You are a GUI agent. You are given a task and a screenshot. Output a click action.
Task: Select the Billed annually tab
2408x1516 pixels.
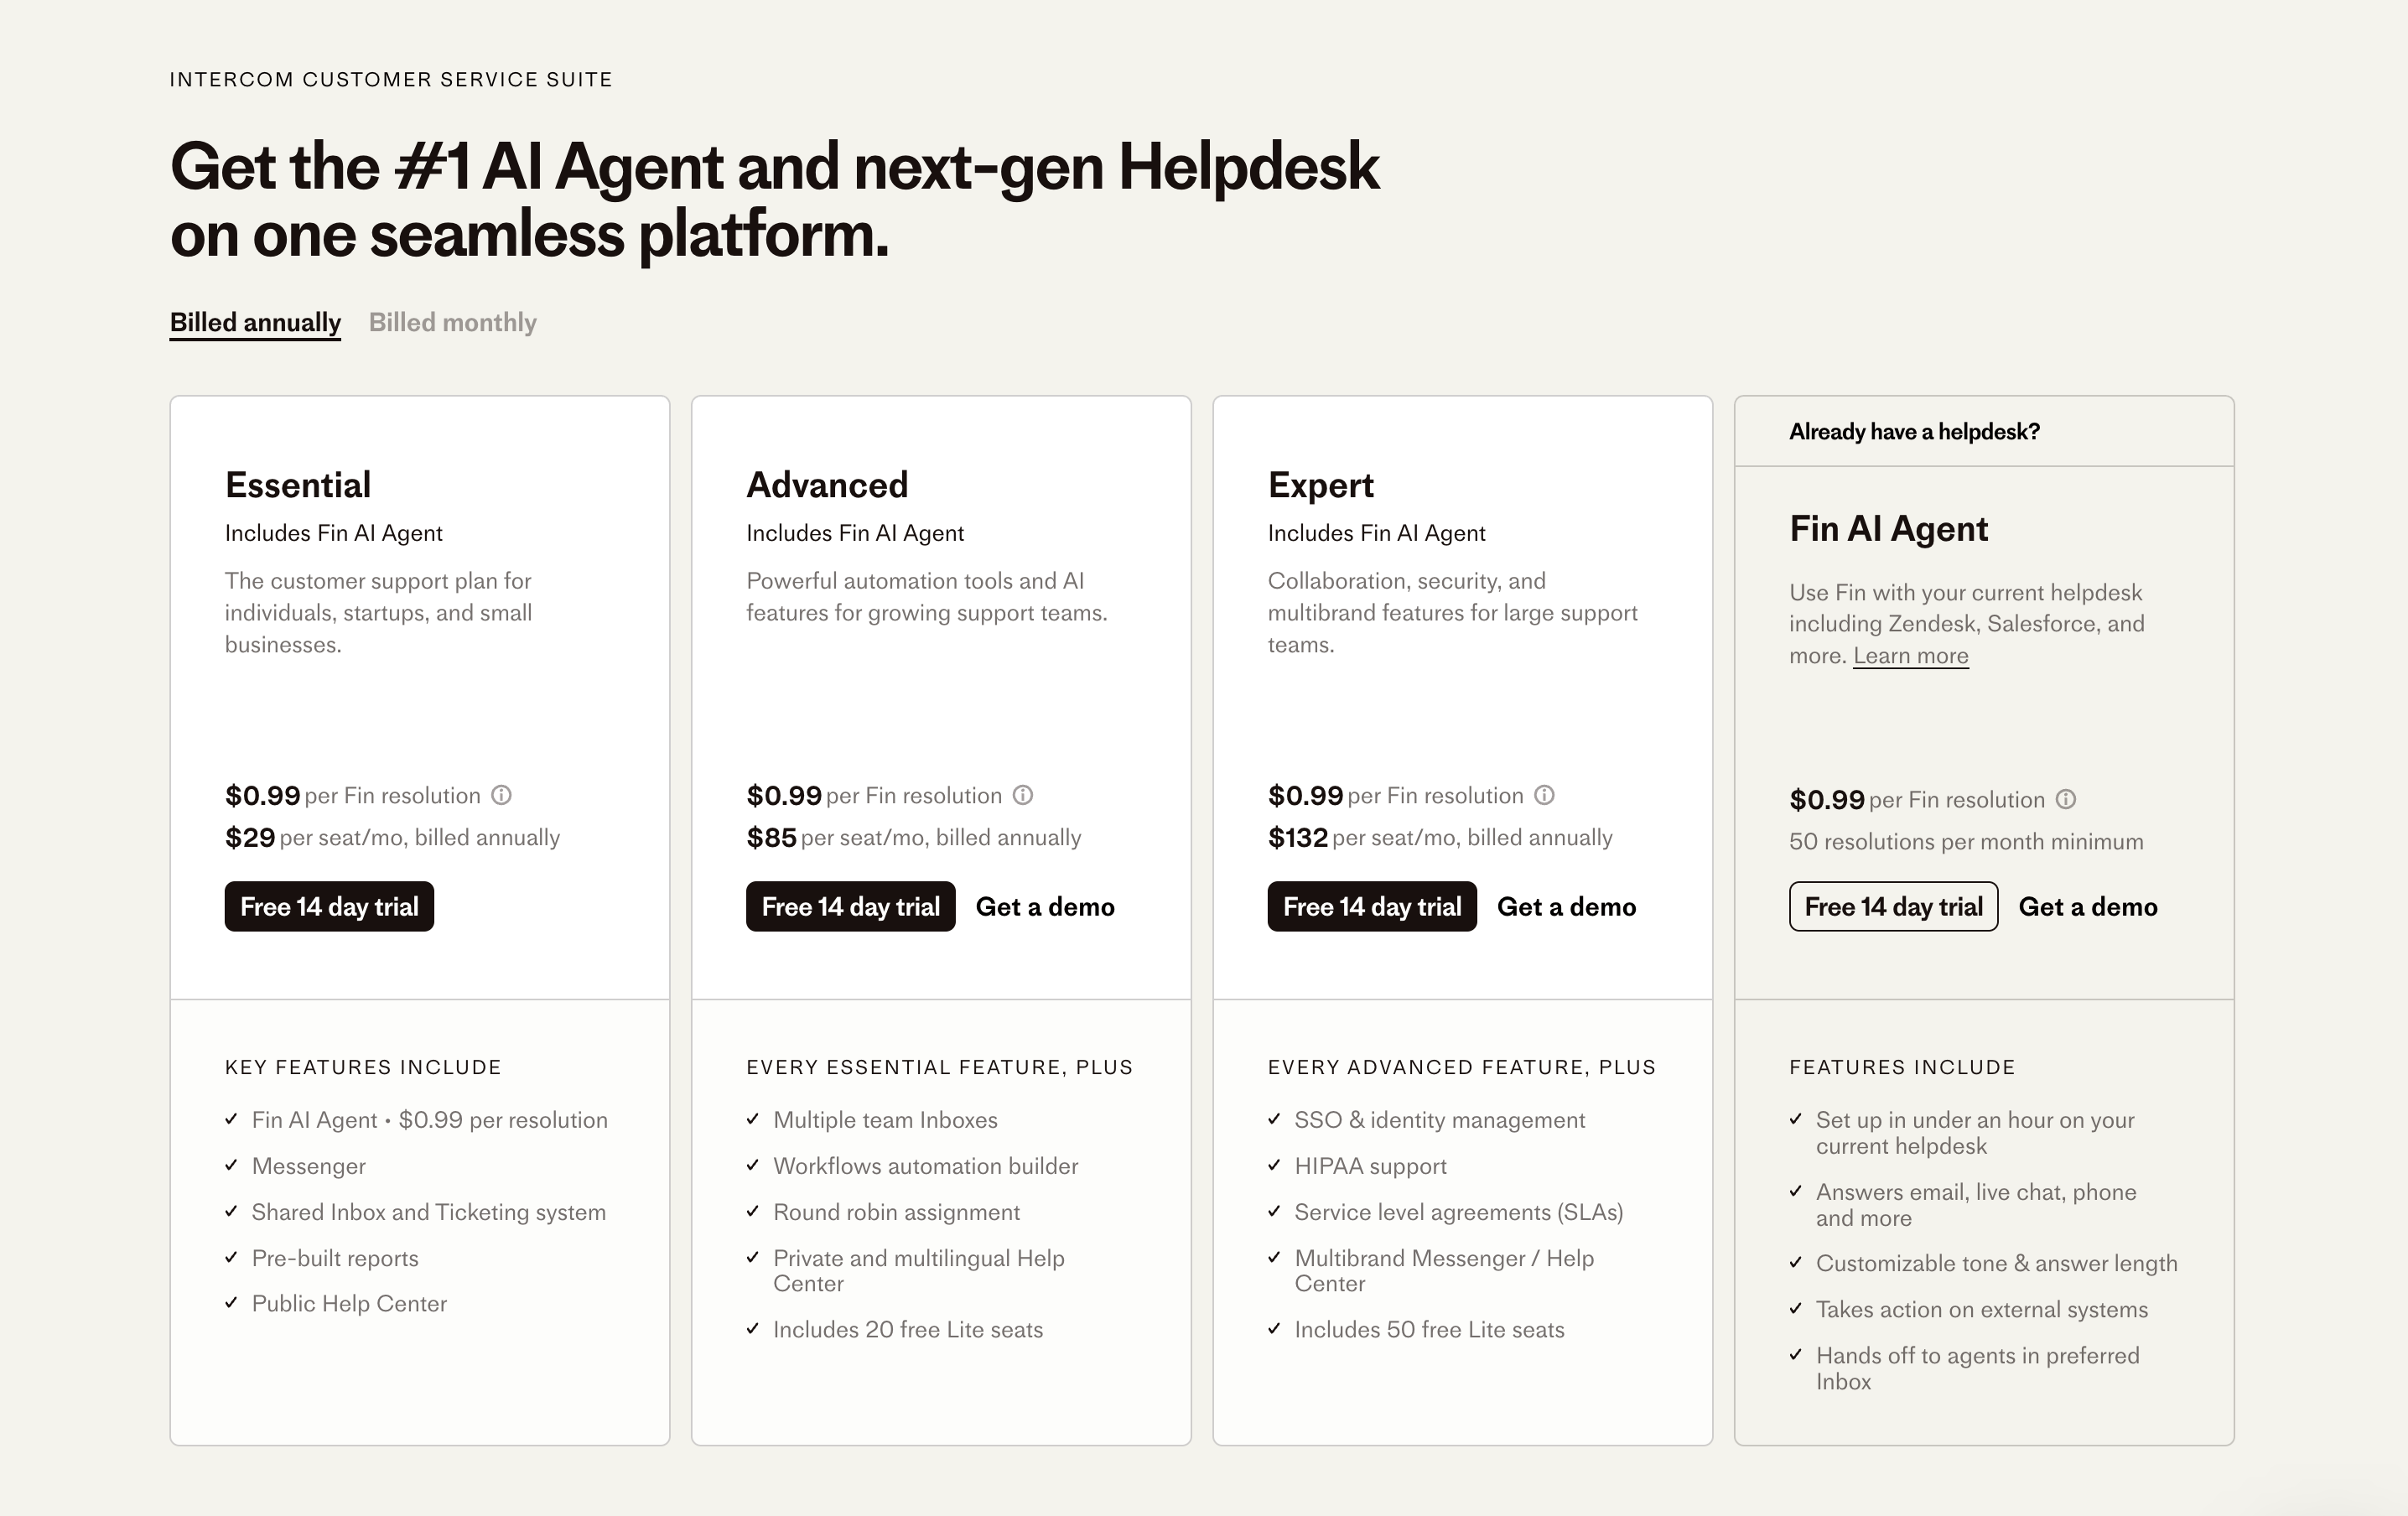(255, 322)
